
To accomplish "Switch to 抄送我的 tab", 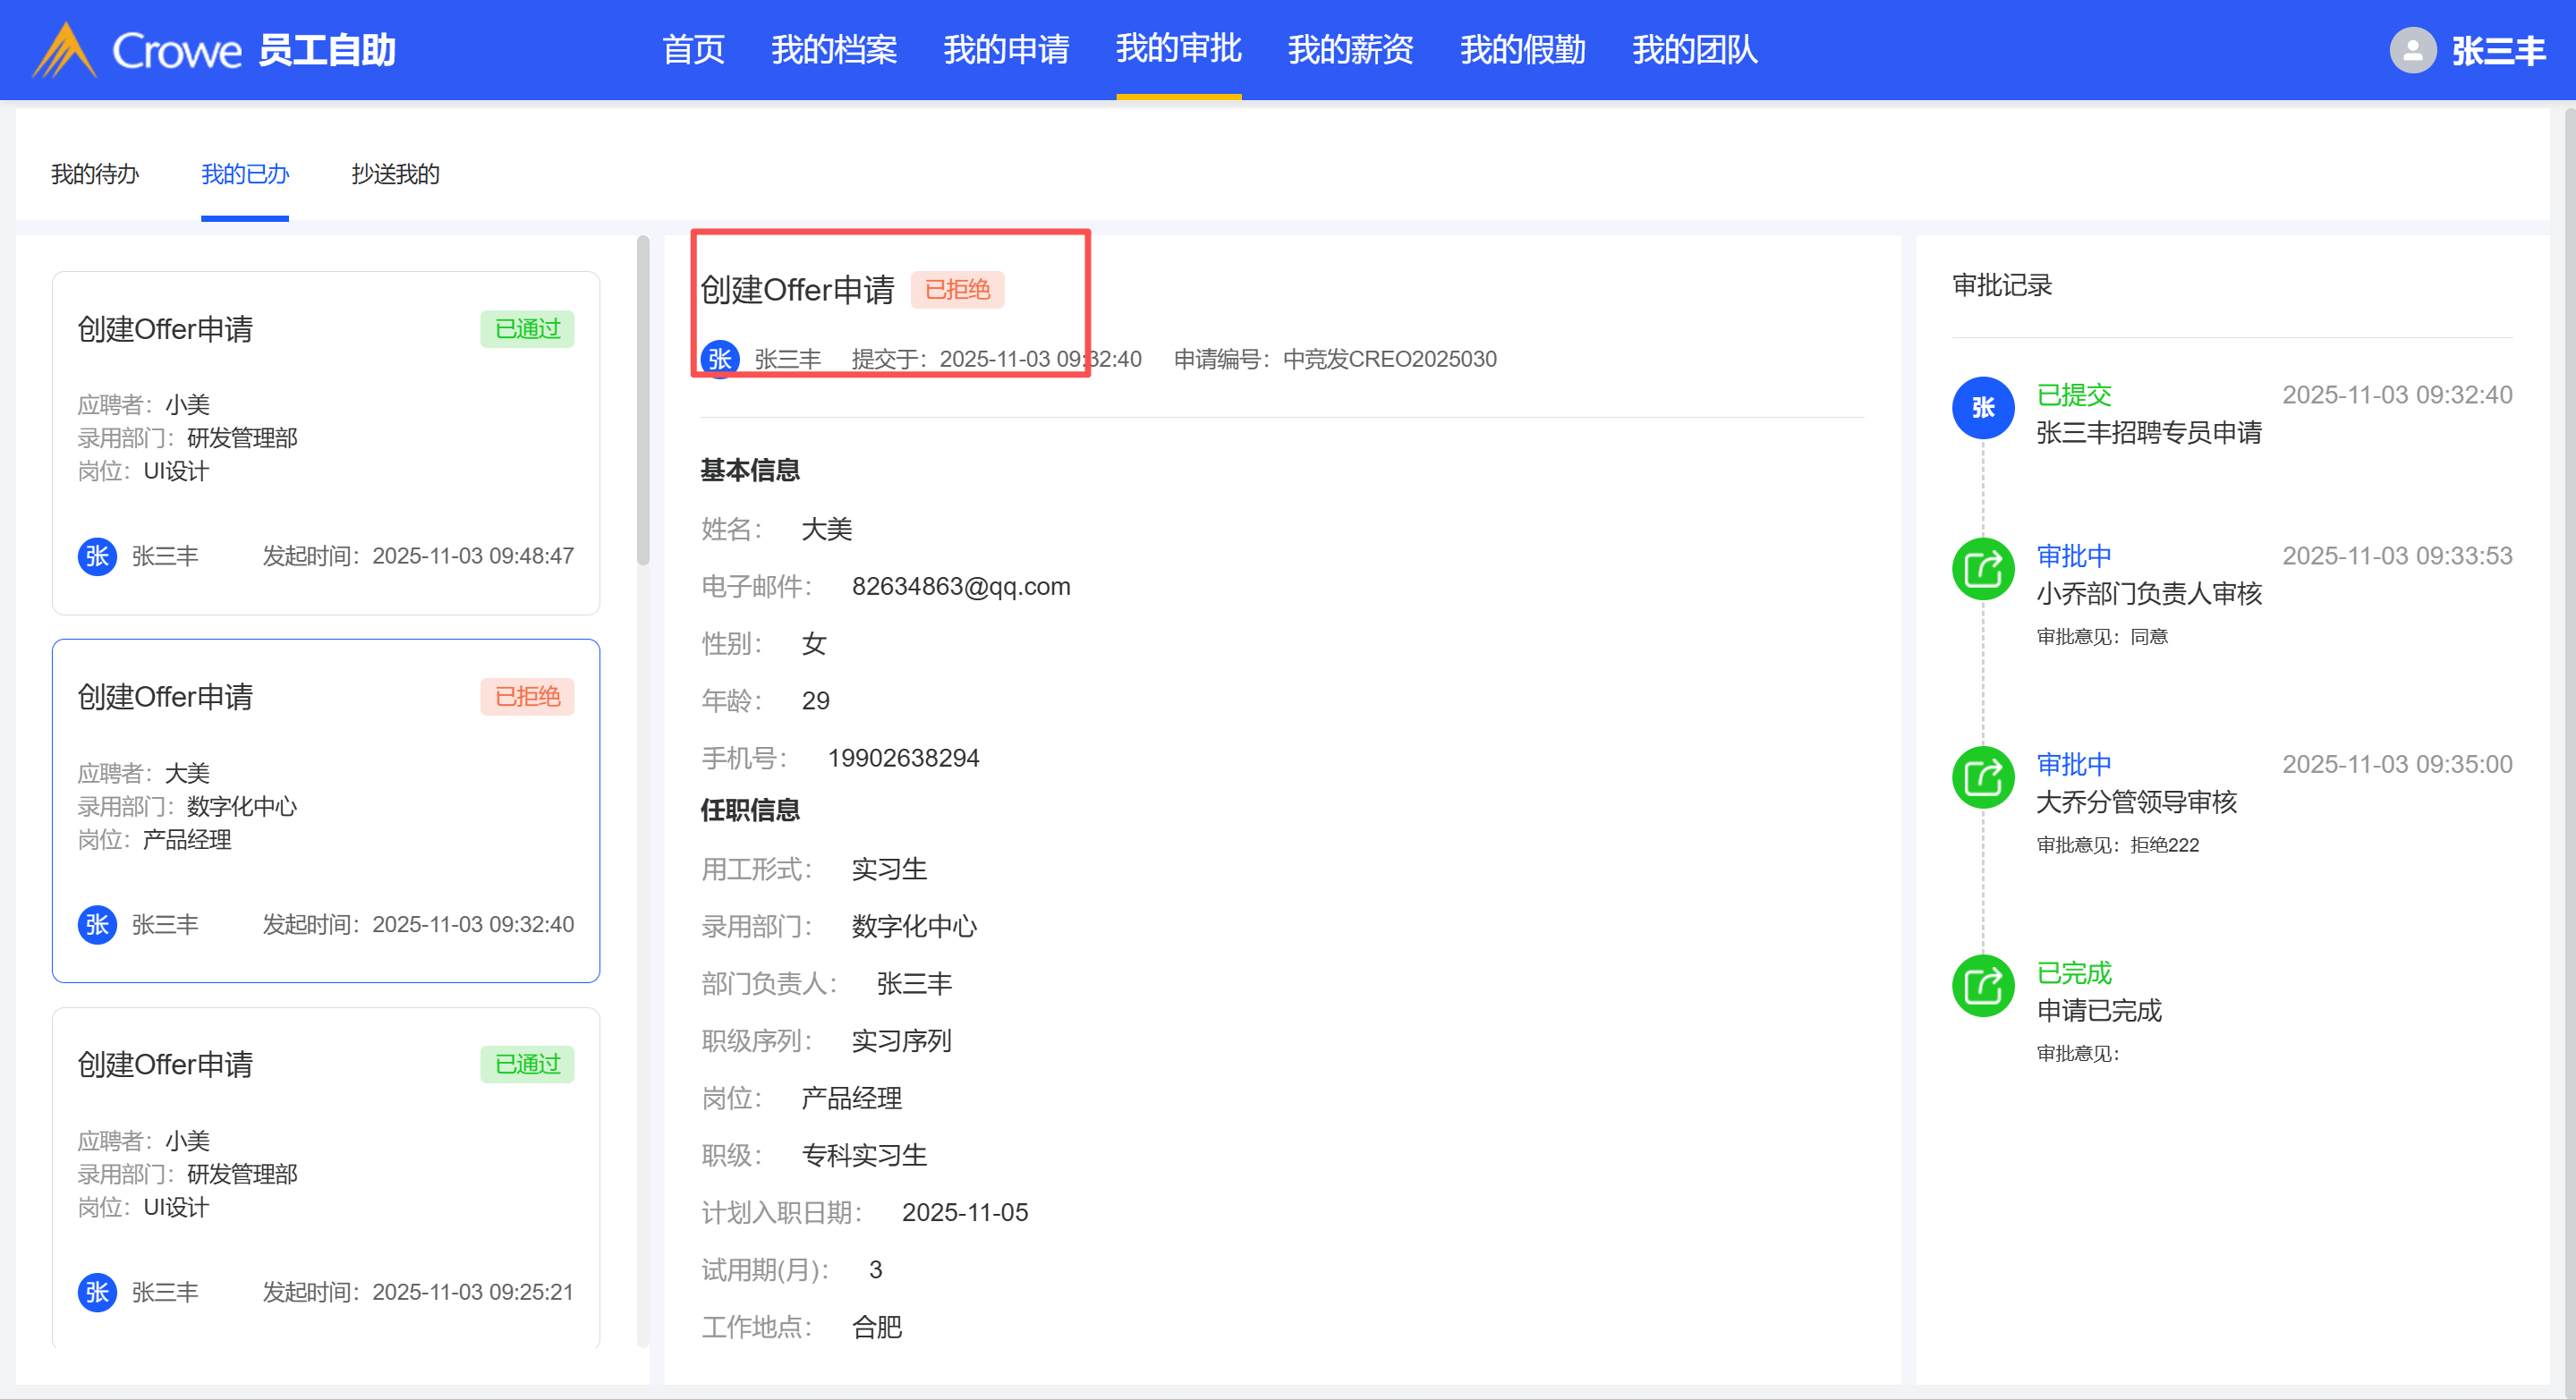I will (395, 174).
